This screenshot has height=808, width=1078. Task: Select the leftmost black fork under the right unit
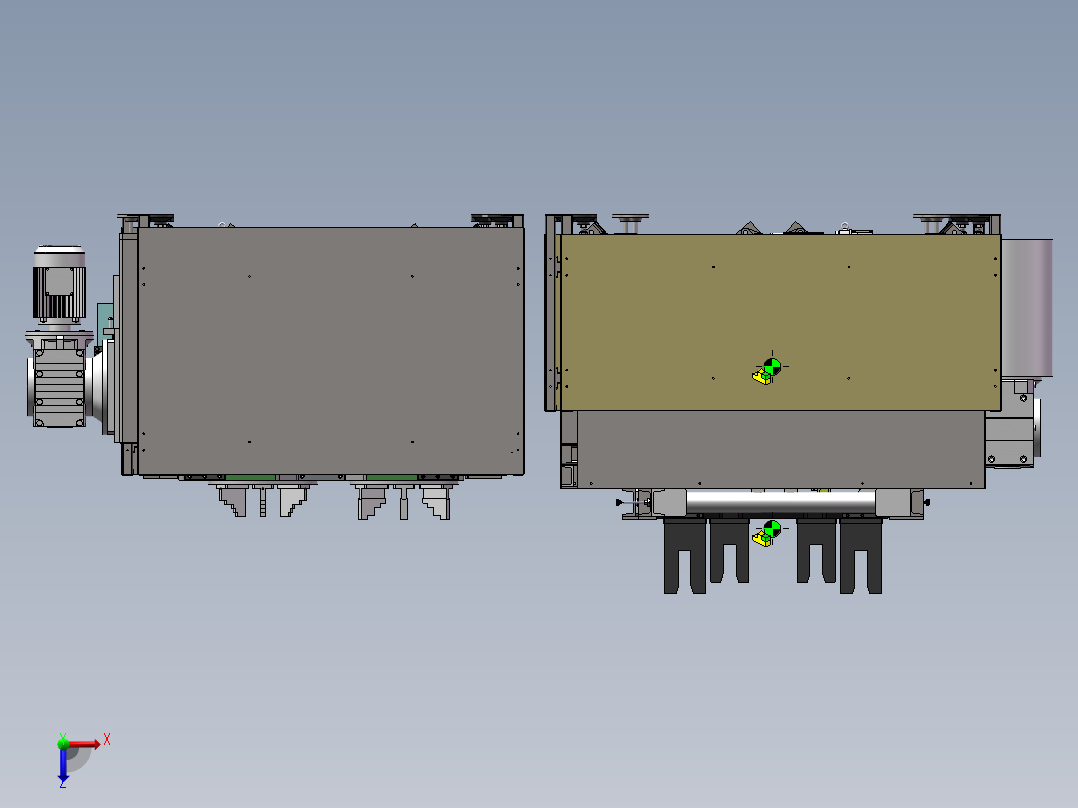(685, 556)
